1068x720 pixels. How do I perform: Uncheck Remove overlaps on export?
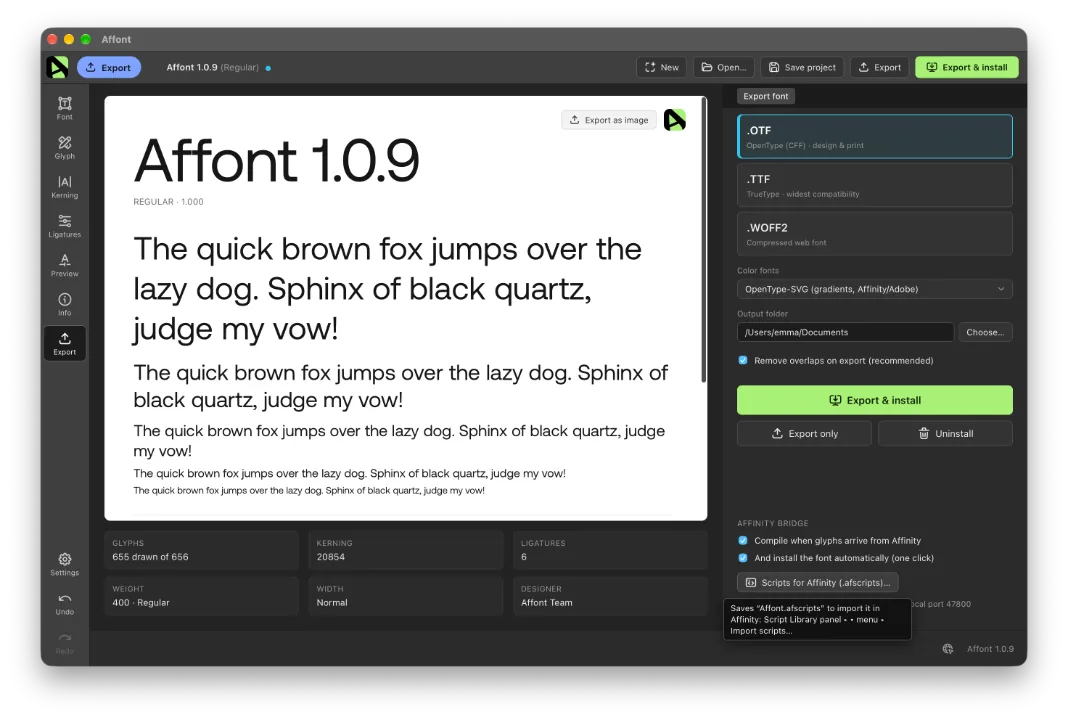click(x=743, y=360)
